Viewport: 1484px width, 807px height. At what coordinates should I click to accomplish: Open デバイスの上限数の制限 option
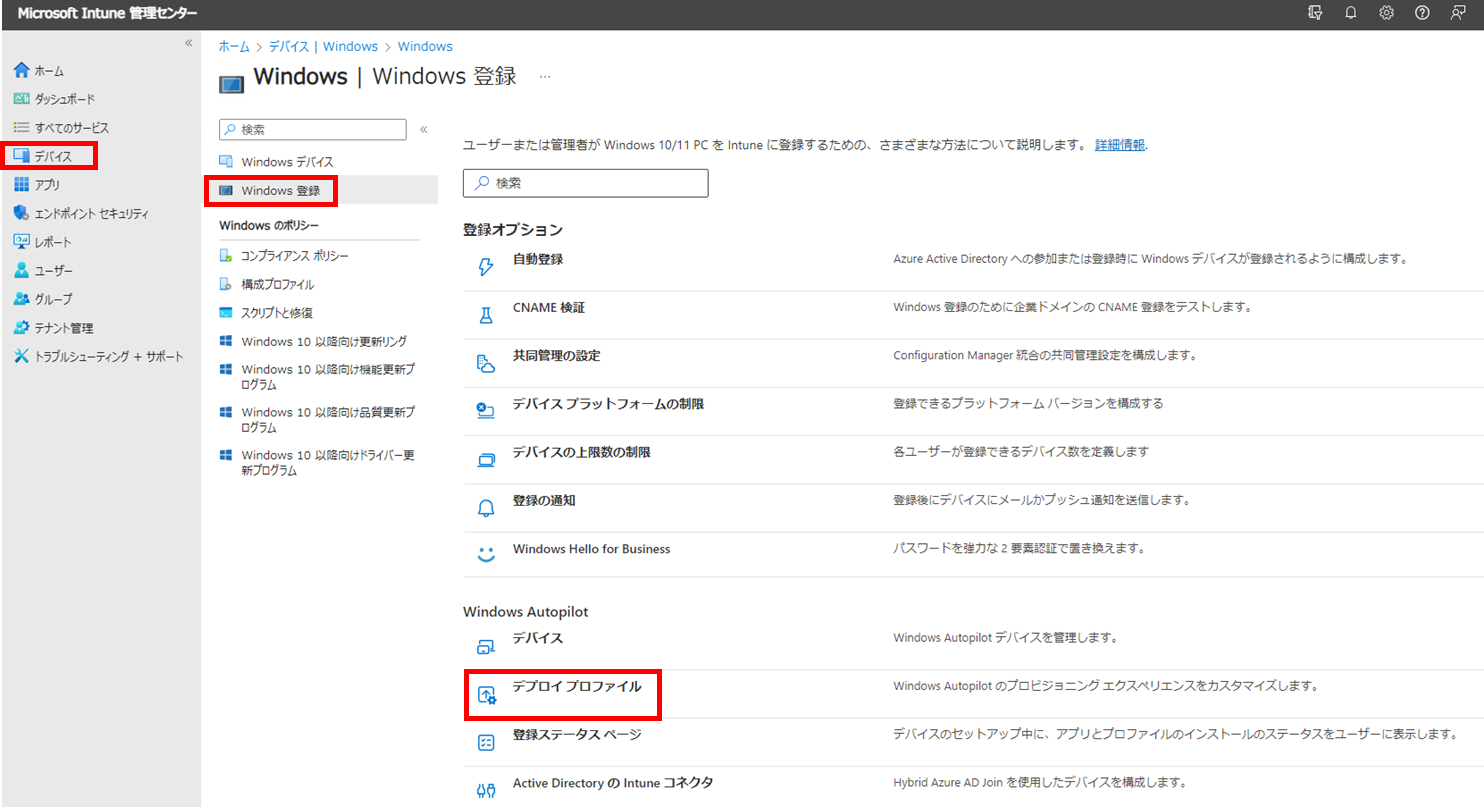(582, 452)
